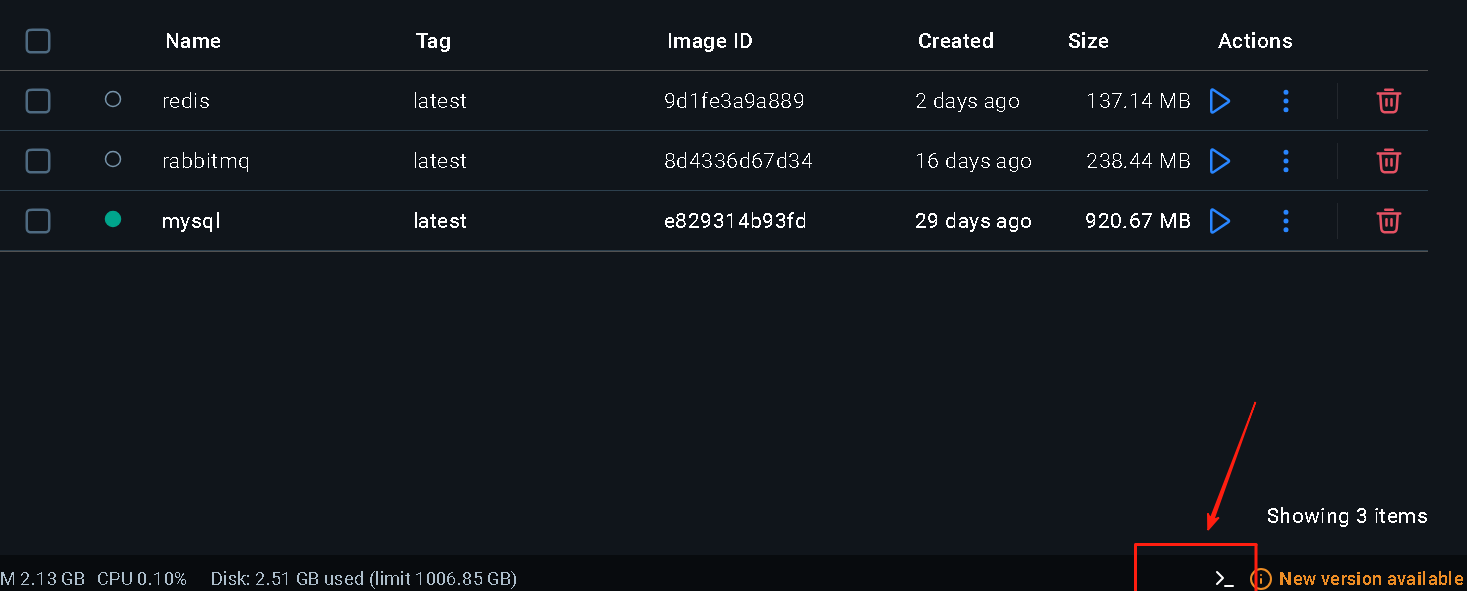Delete the redis image
This screenshot has width=1467, height=591.
1388,101
